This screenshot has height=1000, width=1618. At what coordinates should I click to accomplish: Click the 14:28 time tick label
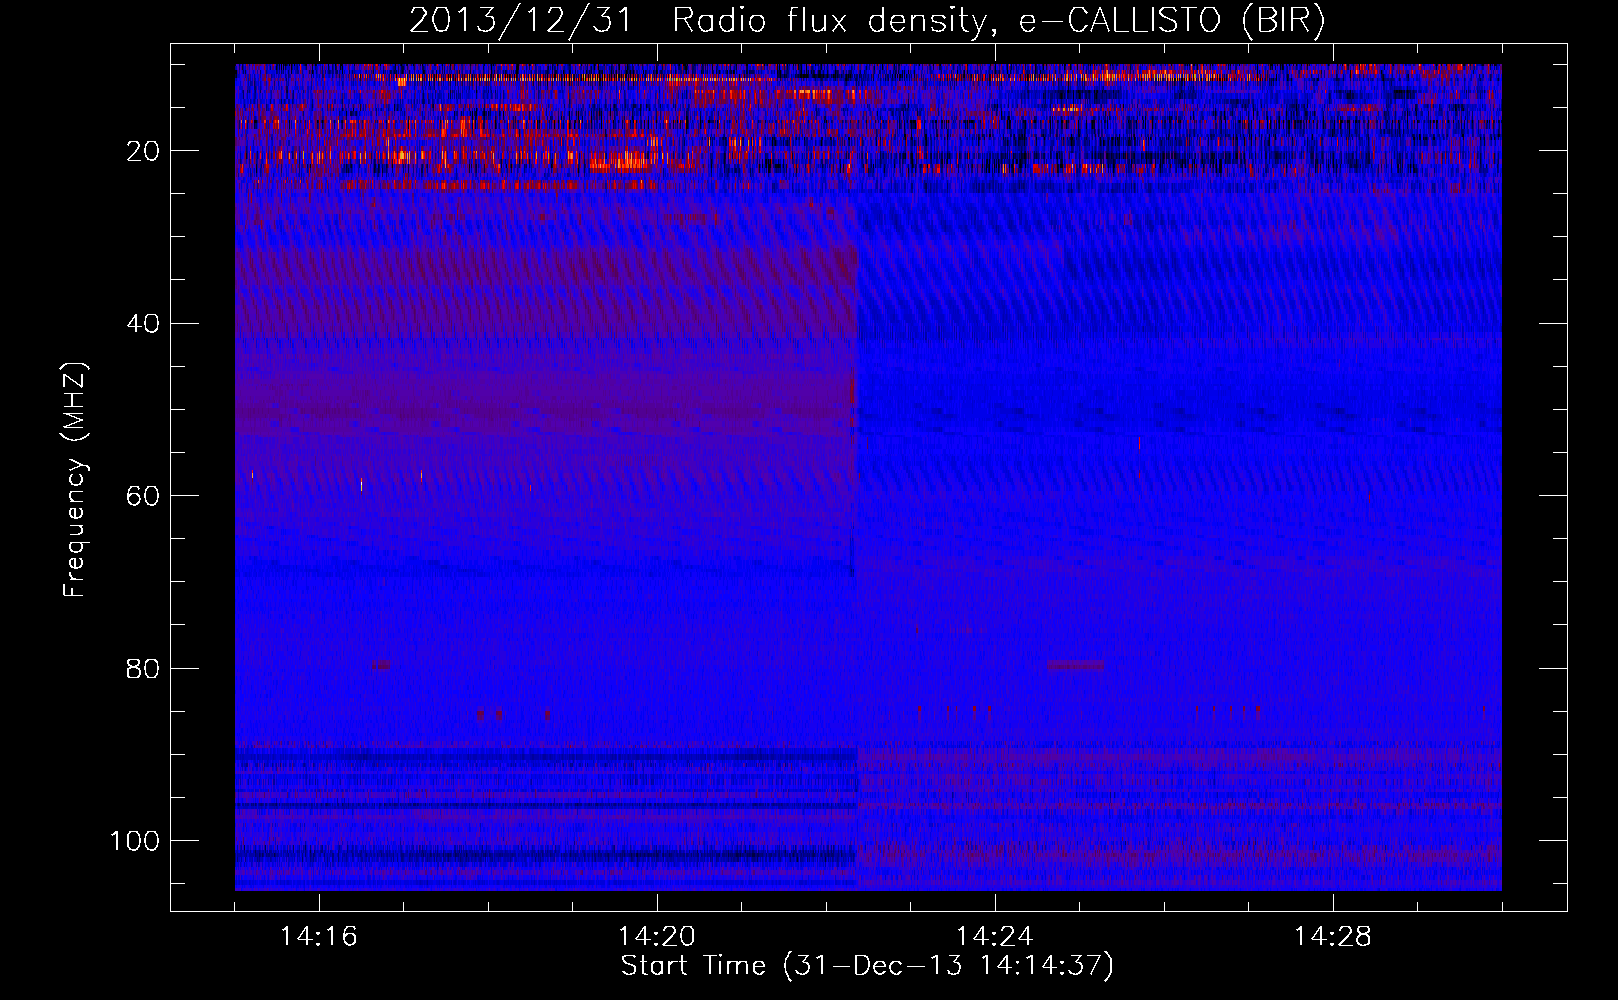(x=1333, y=937)
